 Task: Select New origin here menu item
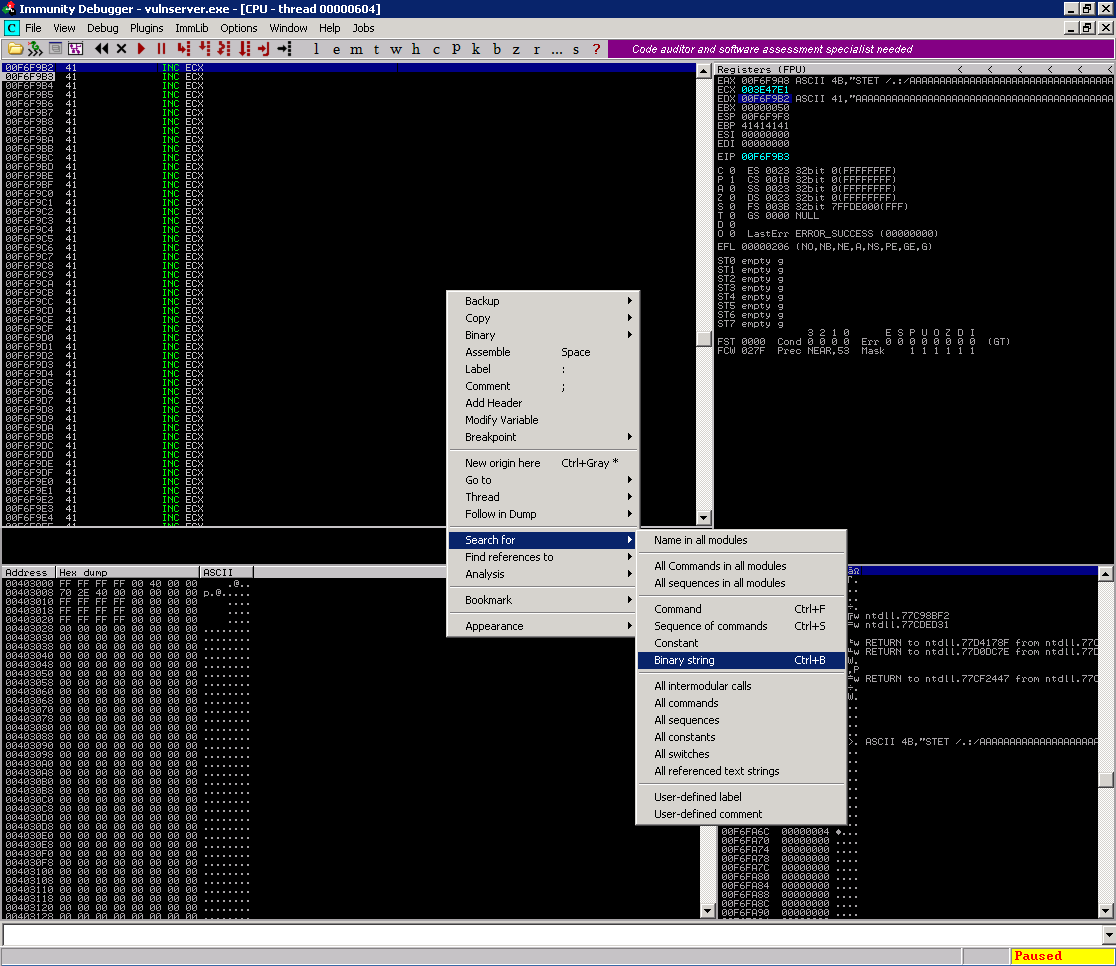click(x=543, y=463)
